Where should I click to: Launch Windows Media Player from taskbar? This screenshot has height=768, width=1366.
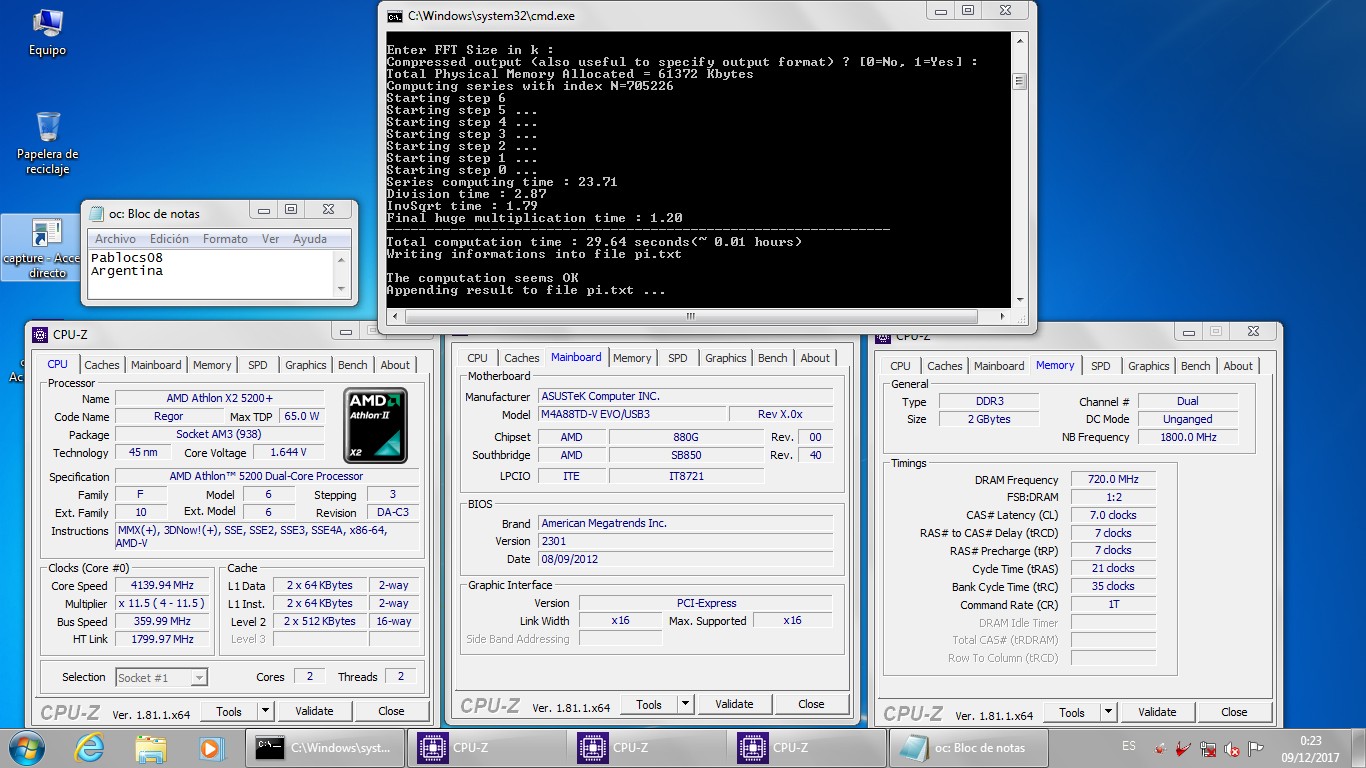point(210,748)
